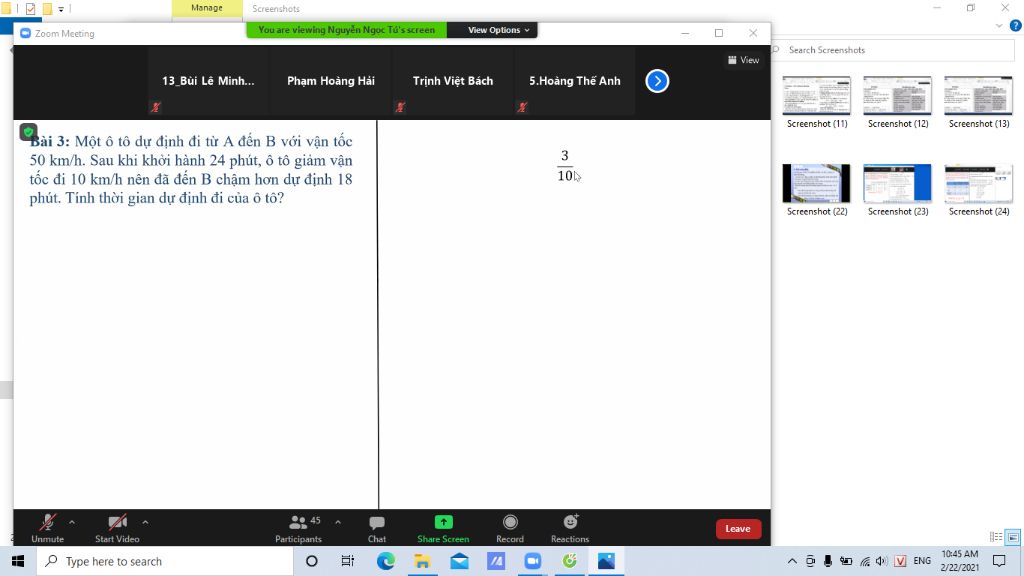1024x576 pixels.
Task: Open the clock showing 10:45 AM
Action: click(x=959, y=561)
